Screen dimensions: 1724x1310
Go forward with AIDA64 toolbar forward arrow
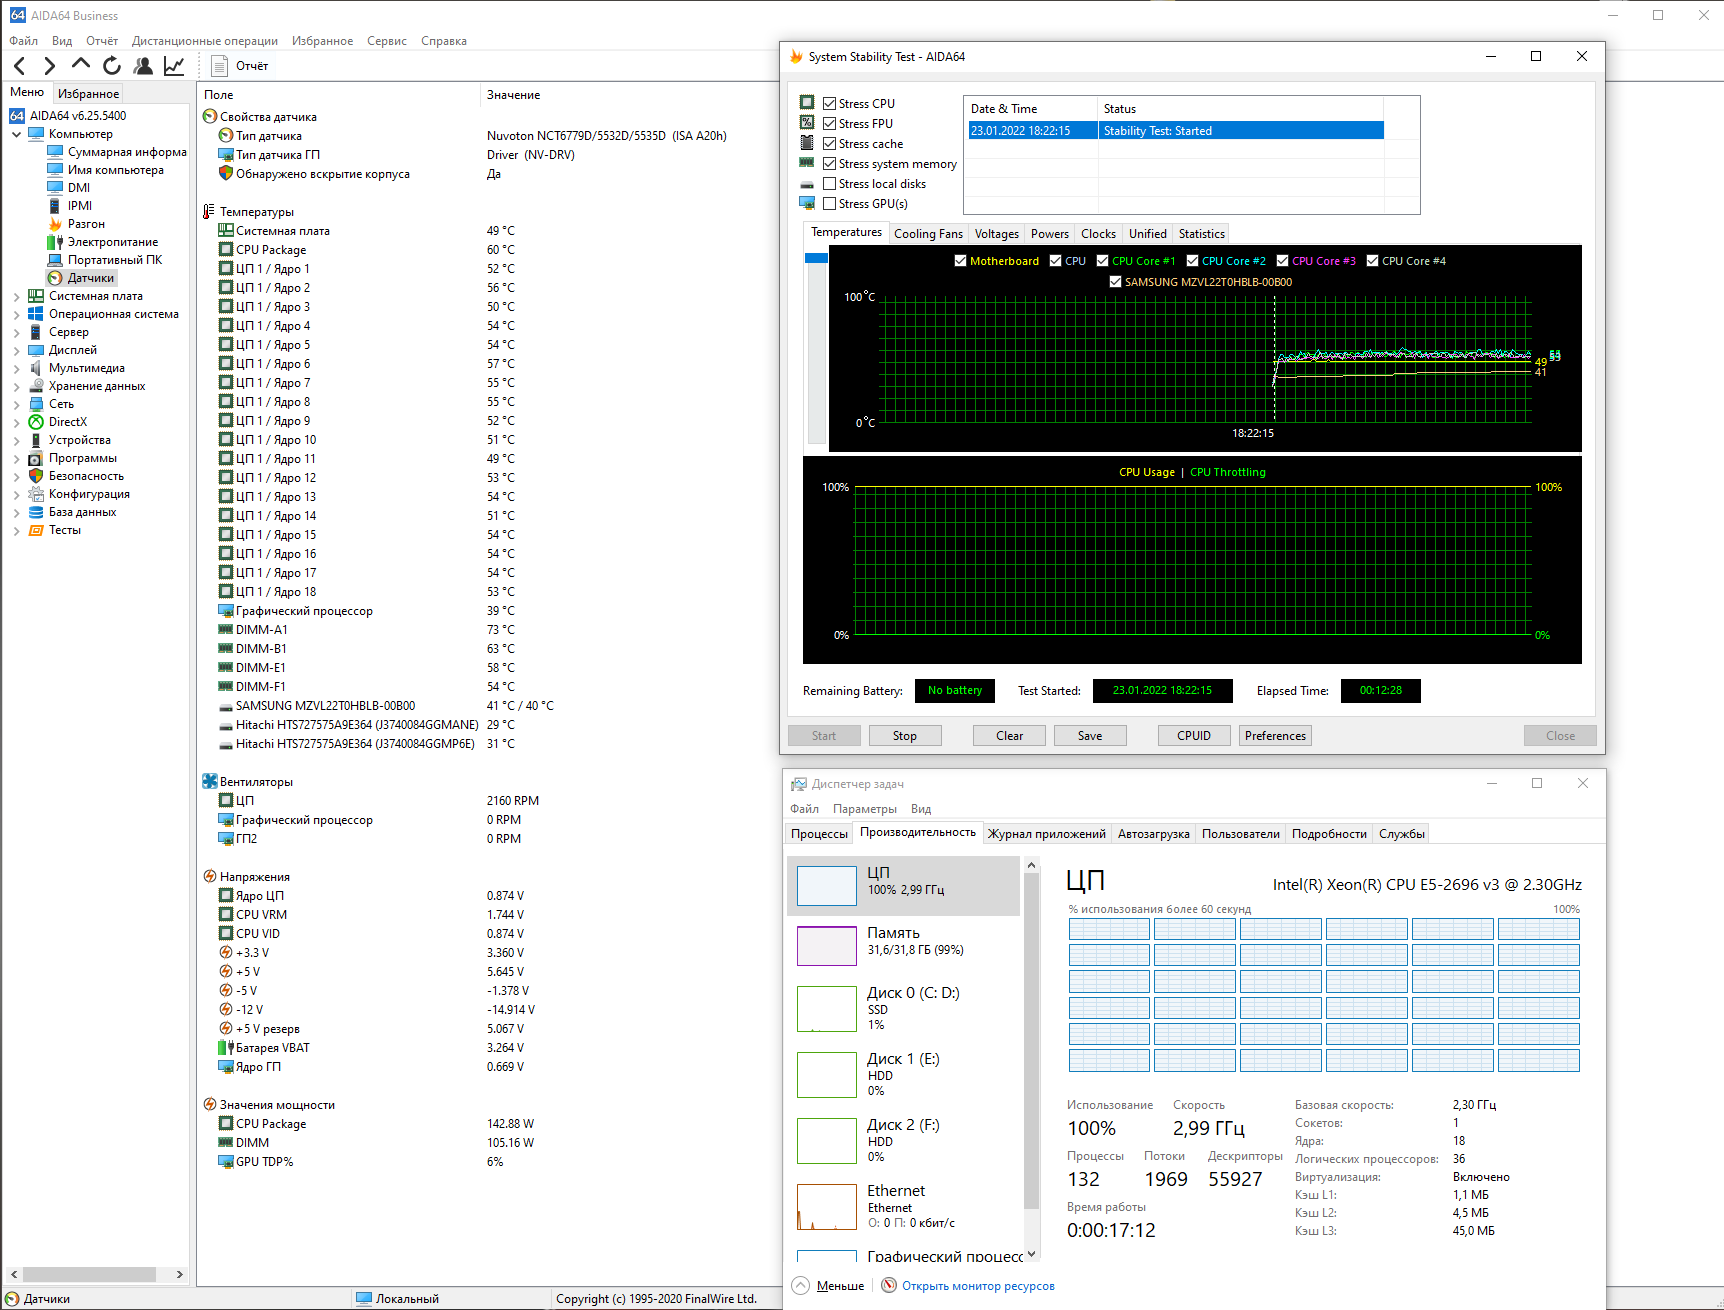click(x=49, y=66)
